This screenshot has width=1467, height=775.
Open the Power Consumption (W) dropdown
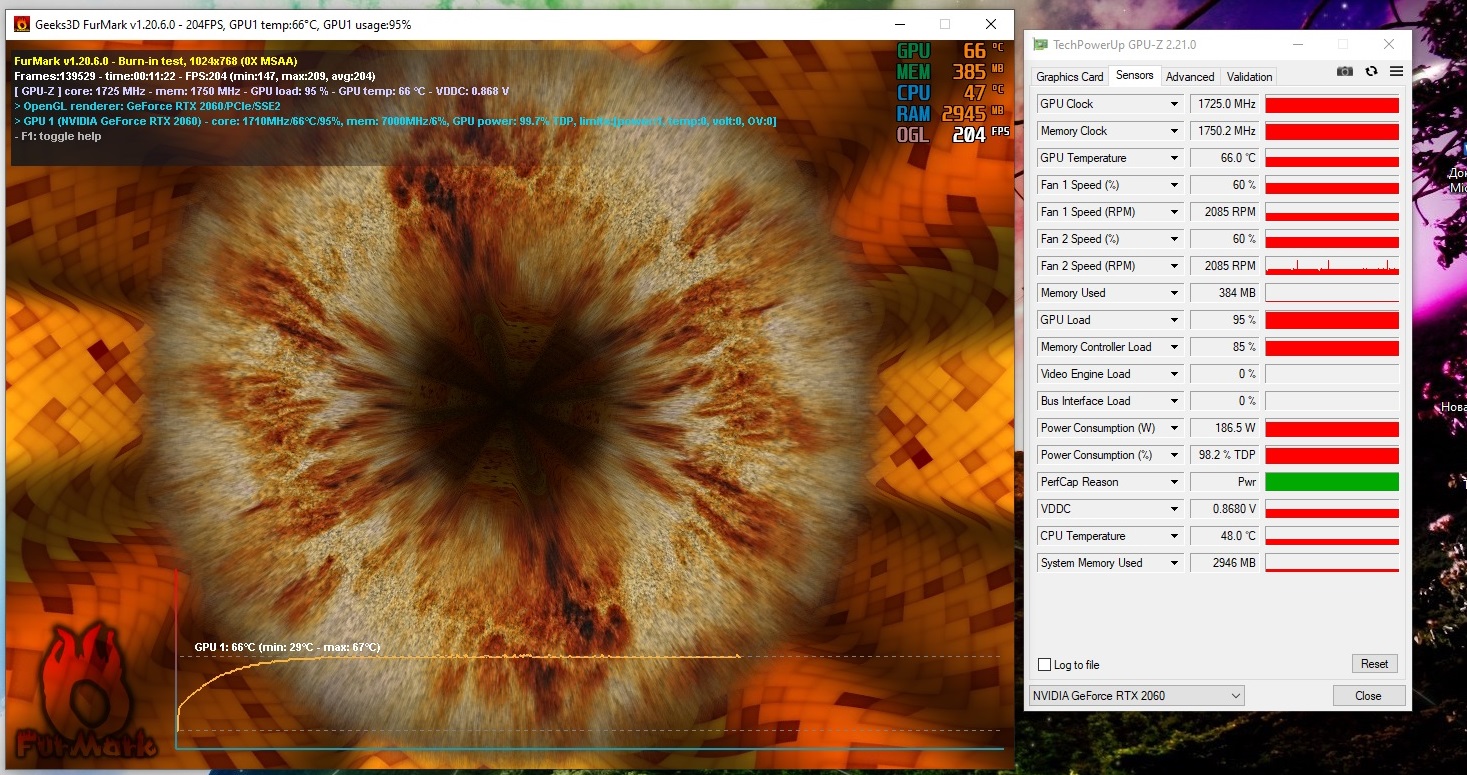tap(1174, 428)
